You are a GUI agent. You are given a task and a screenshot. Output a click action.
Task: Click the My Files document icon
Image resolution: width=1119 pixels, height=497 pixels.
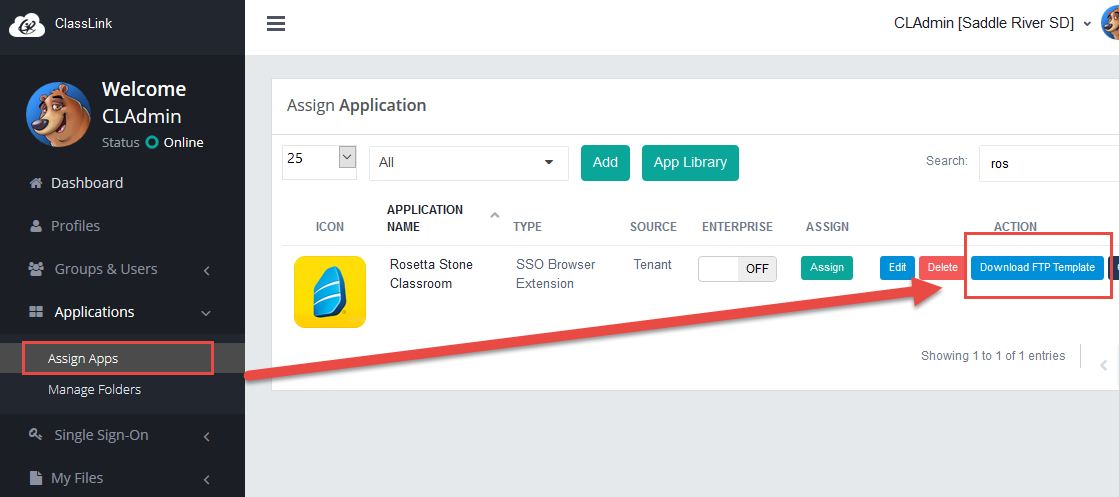[36, 478]
